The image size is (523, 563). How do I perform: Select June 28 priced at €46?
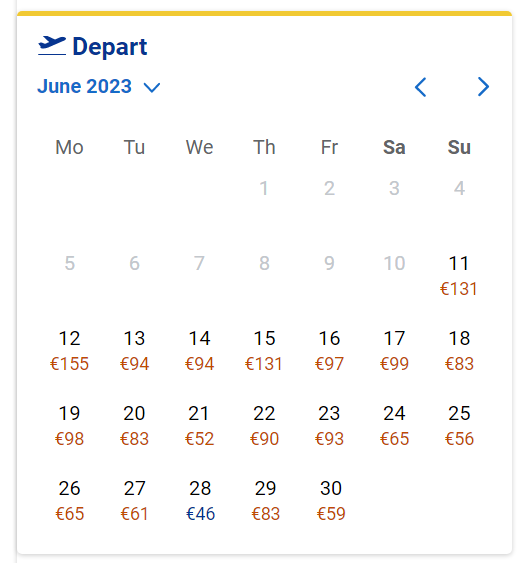(x=200, y=501)
